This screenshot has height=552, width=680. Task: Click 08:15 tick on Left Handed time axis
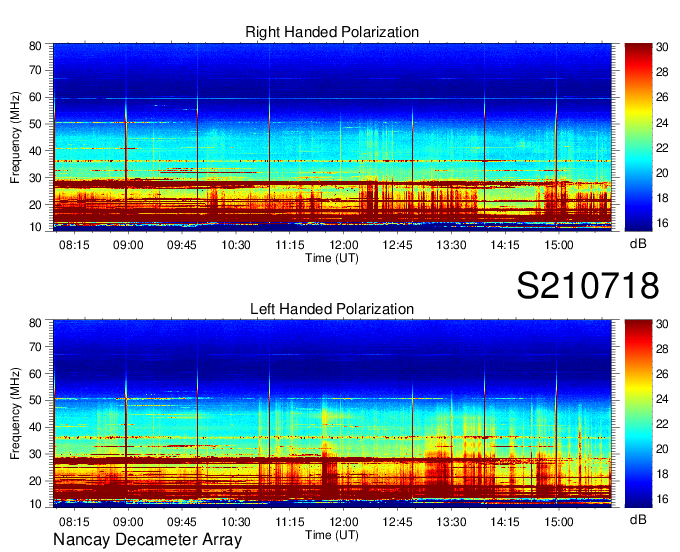(74, 522)
